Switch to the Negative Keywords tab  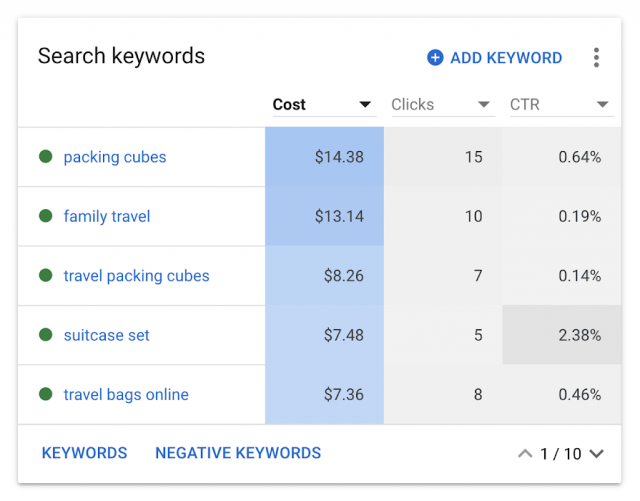click(x=238, y=453)
